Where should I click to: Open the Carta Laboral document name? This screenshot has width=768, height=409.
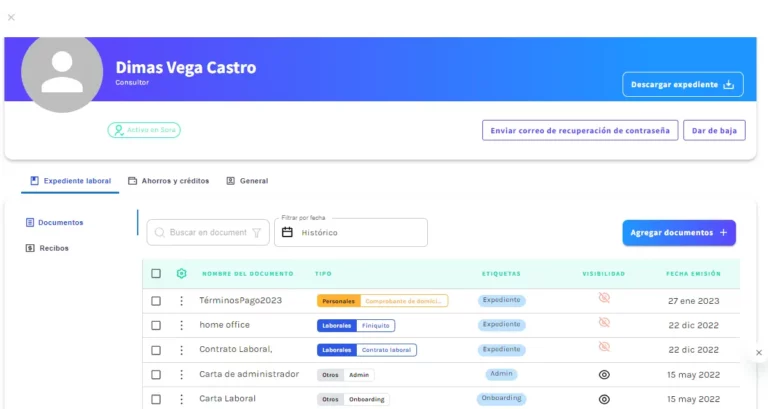pyautogui.click(x=227, y=398)
